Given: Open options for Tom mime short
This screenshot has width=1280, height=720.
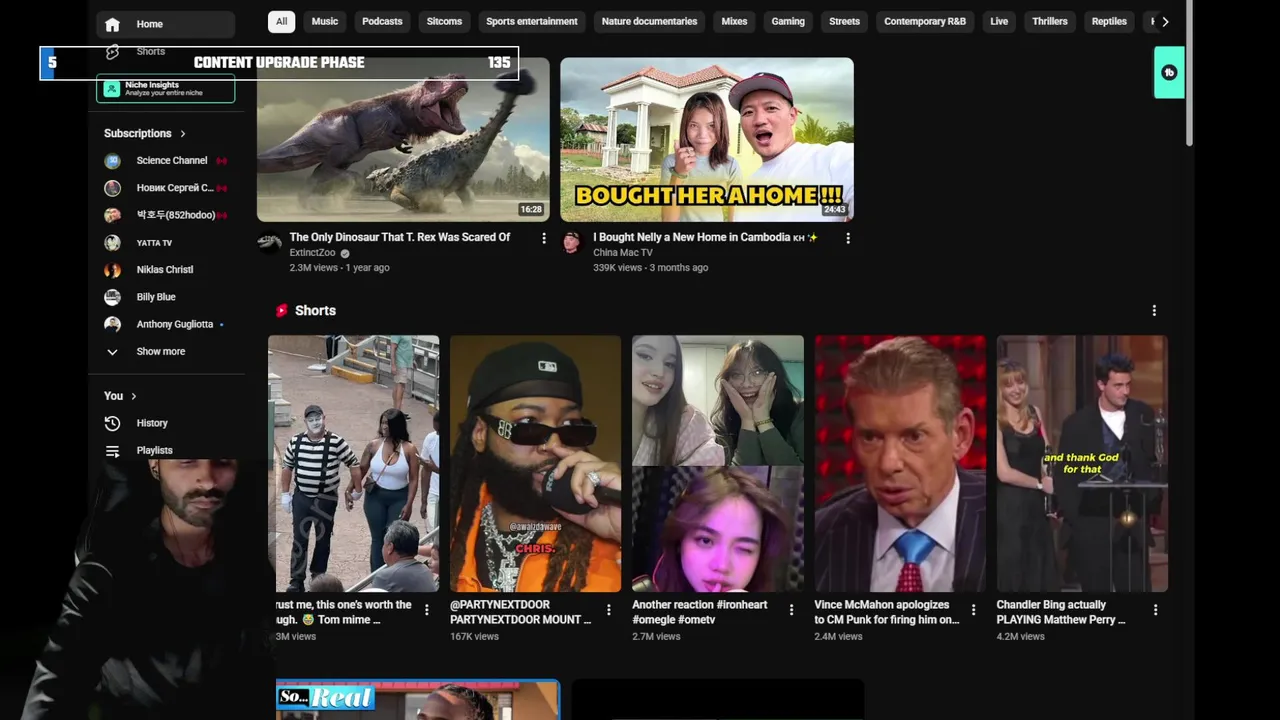Looking at the screenshot, I should pyautogui.click(x=427, y=609).
